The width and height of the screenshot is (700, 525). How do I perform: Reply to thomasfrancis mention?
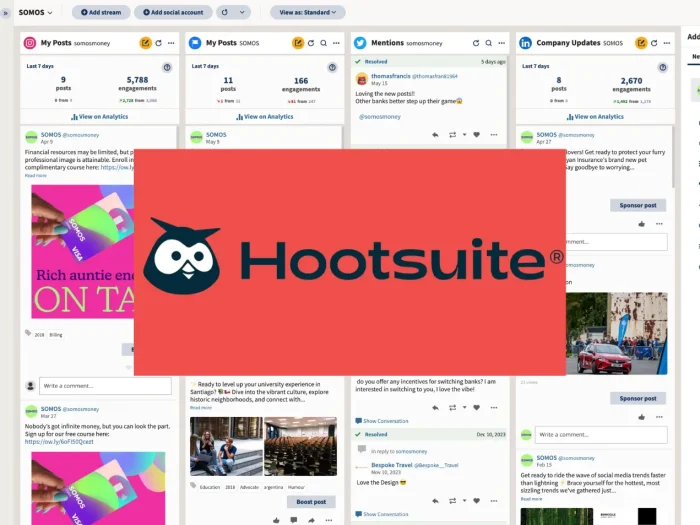(x=435, y=135)
